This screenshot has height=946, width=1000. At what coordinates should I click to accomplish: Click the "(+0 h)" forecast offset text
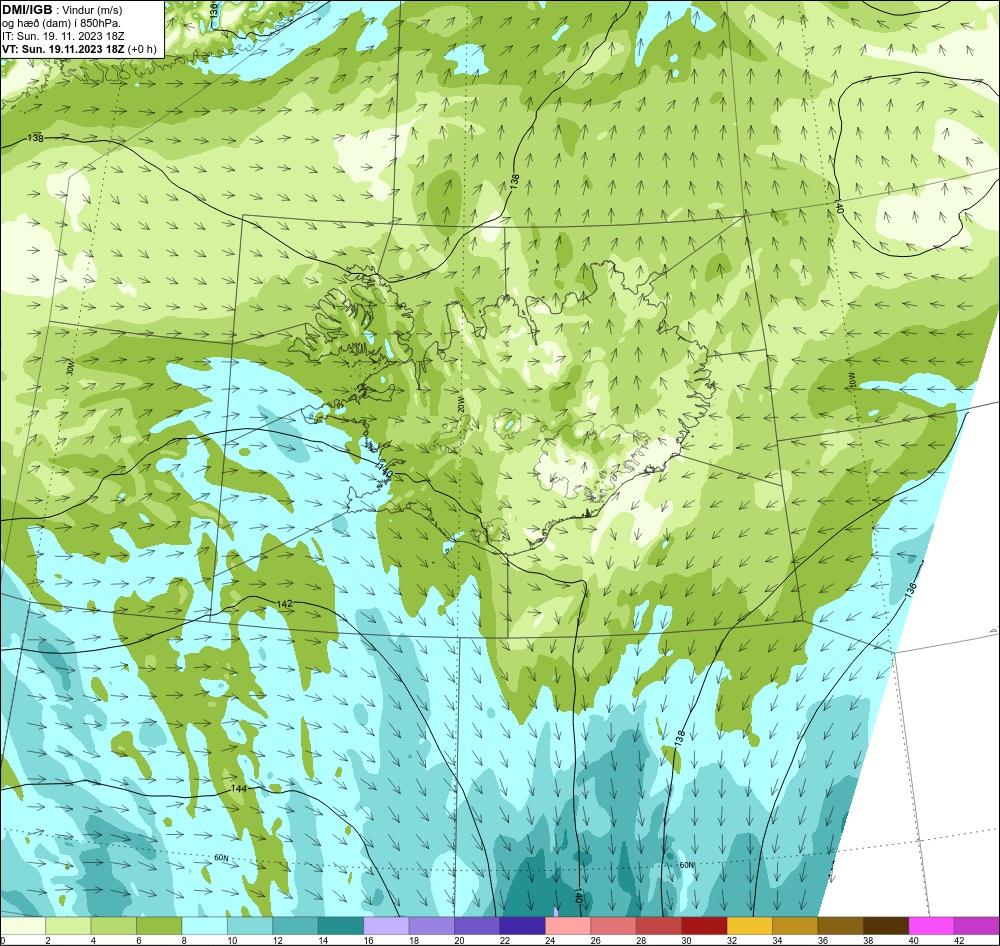142,49
